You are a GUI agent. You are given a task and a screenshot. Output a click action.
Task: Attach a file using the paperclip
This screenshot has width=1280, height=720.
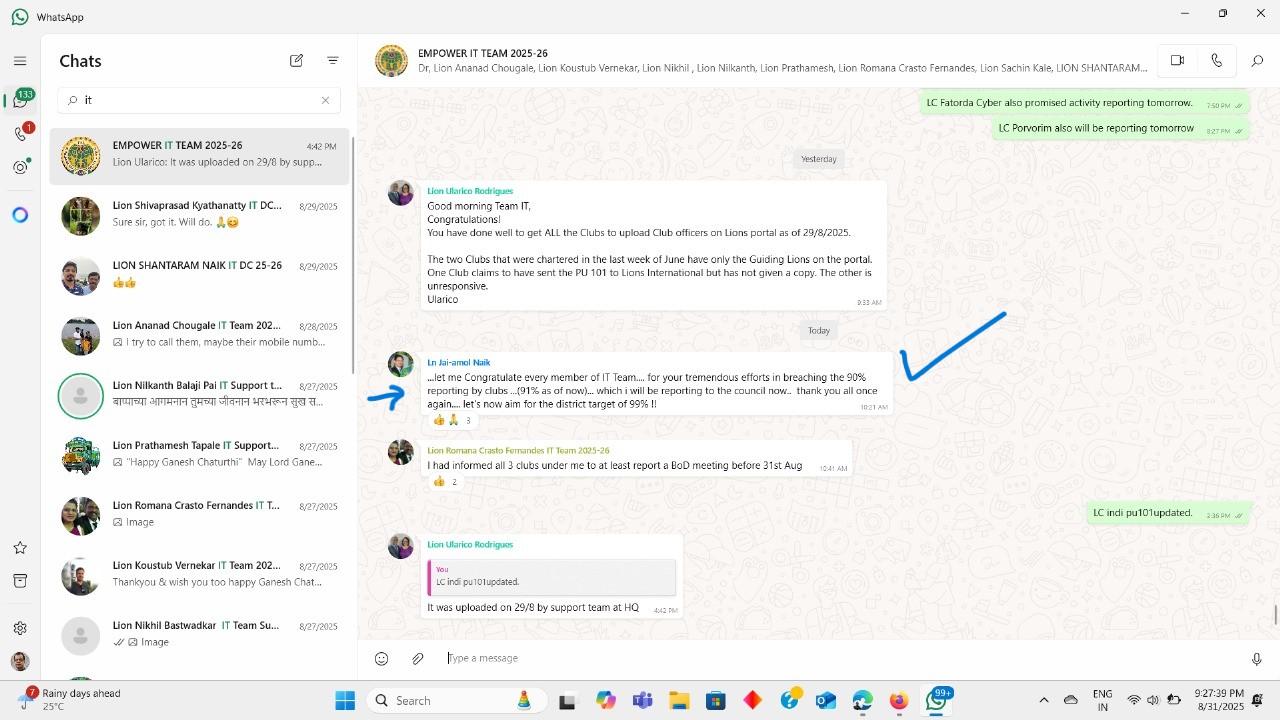tap(418, 658)
